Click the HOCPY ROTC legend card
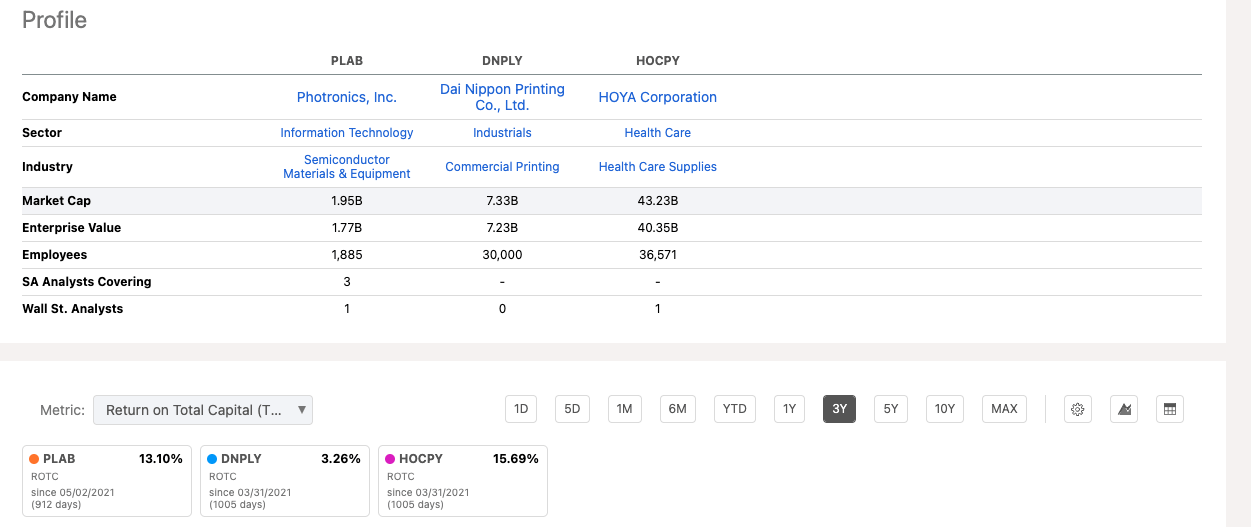The image size is (1251, 527). [463, 481]
